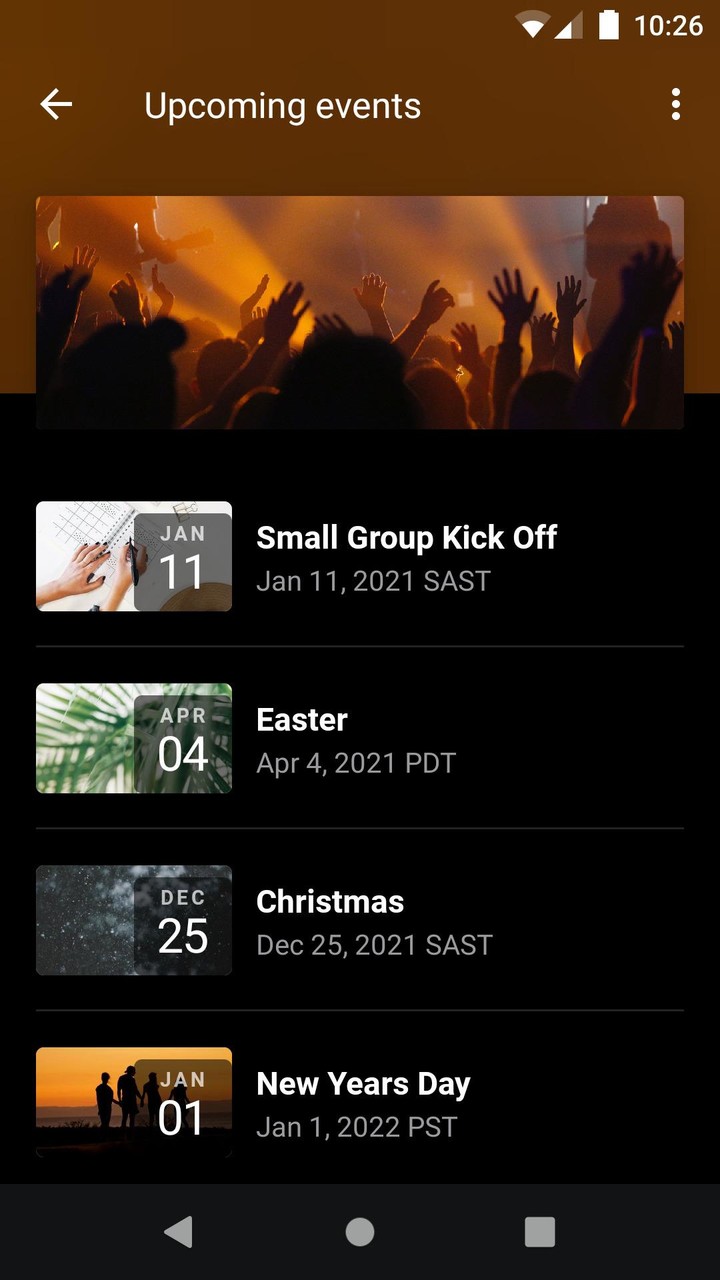Tap the status bar clock showing 10:26
Image resolution: width=720 pixels, height=1280 pixels.
(x=668, y=25)
